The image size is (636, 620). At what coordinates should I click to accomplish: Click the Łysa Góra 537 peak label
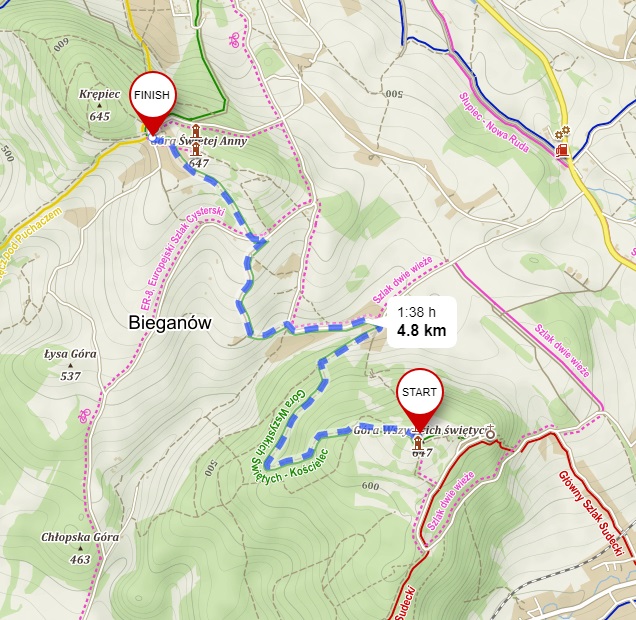pyautogui.click(x=71, y=365)
